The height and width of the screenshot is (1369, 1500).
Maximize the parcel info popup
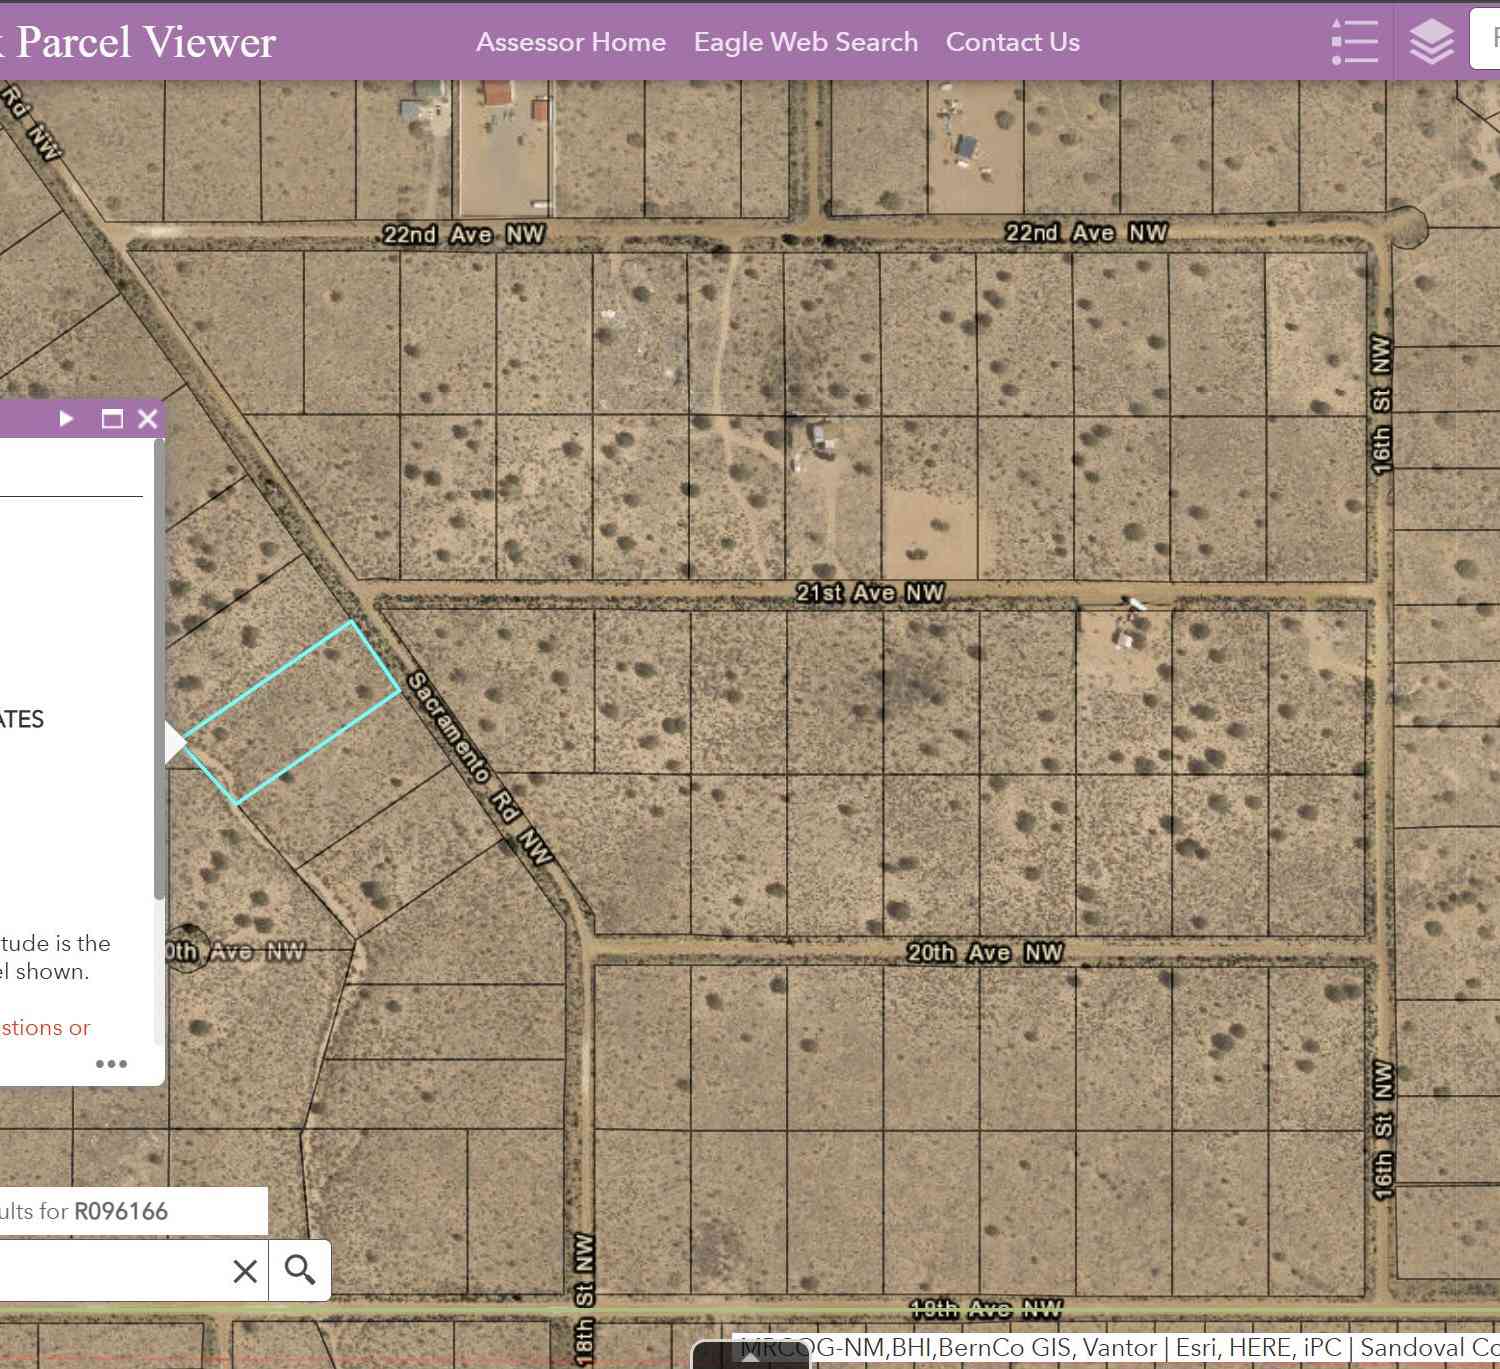[112, 418]
